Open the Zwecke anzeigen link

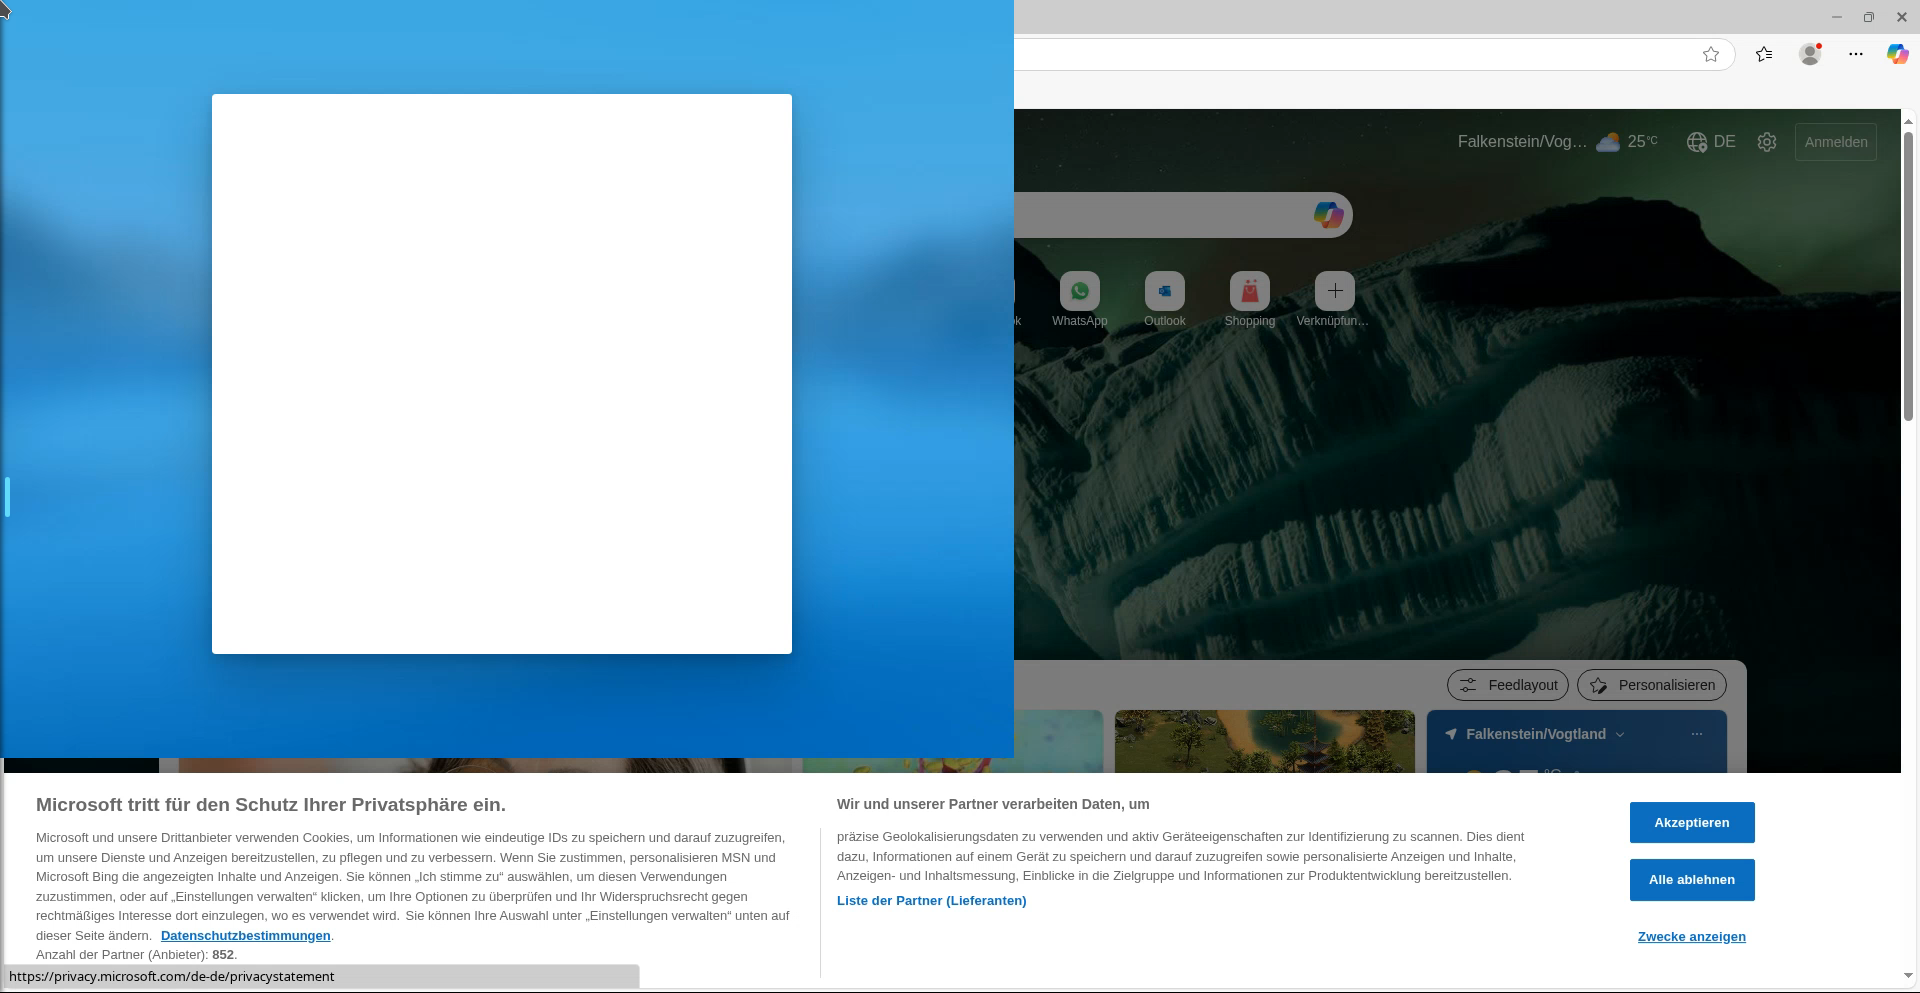(1692, 936)
